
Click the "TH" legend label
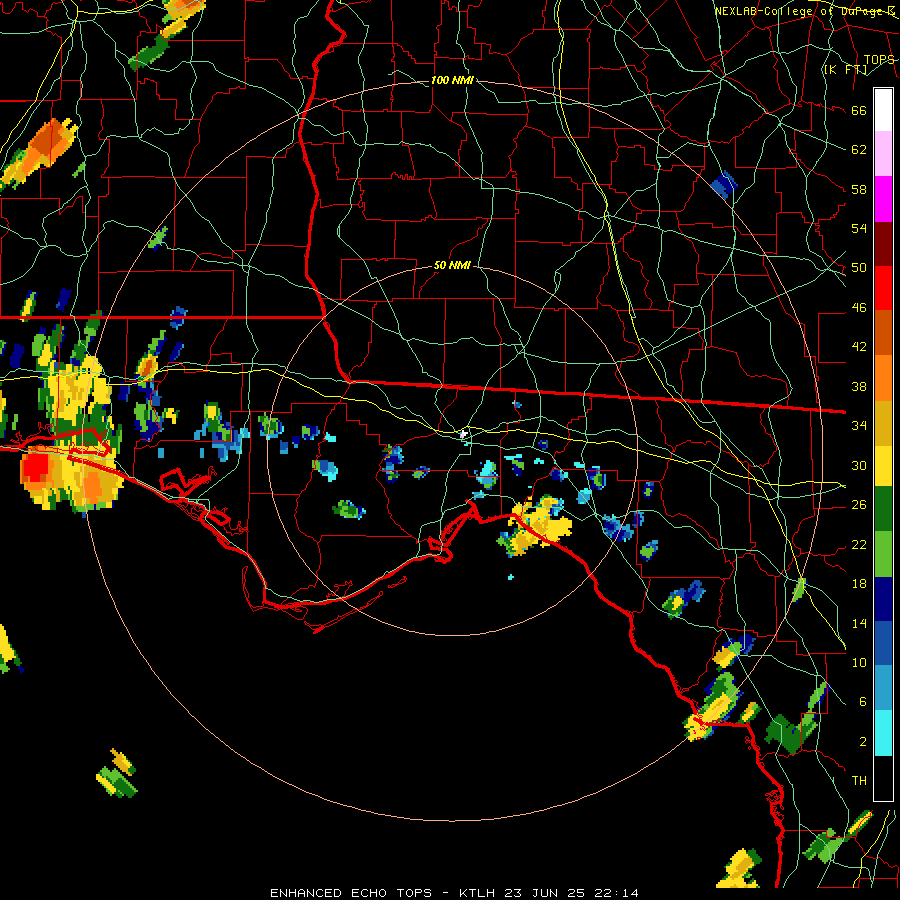(x=859, y=781)
